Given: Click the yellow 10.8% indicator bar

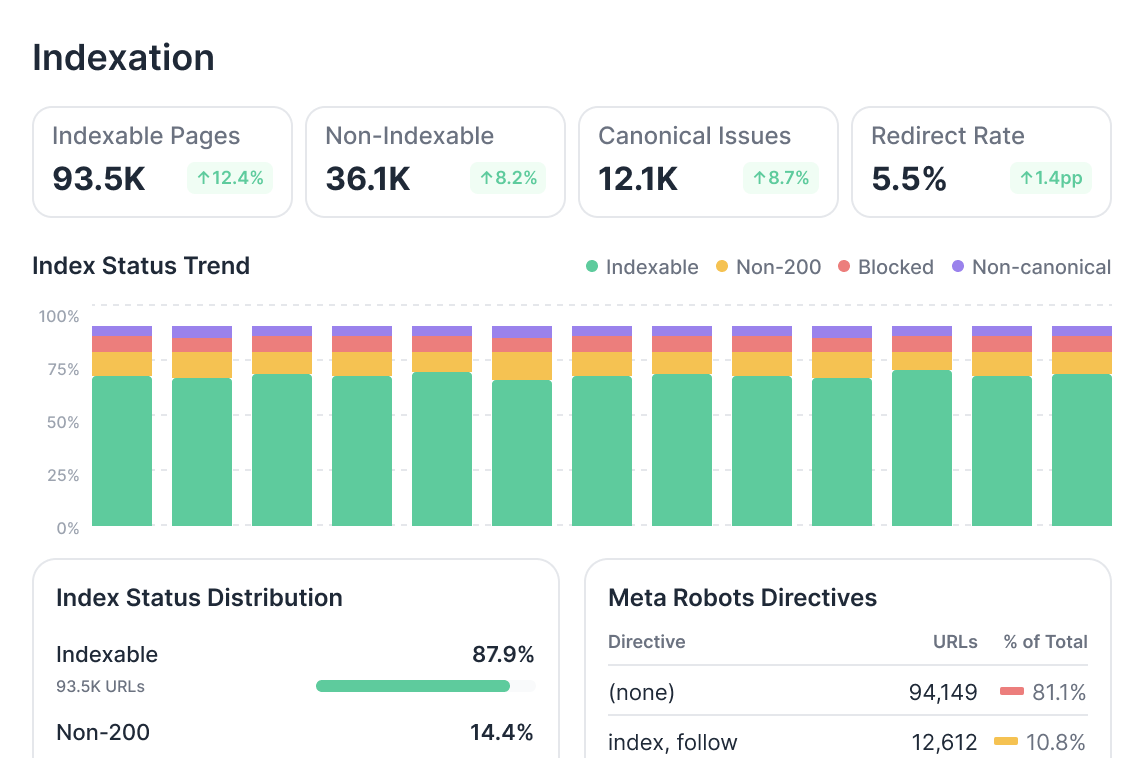Looking at the screenshot, I should [1005, 742].
